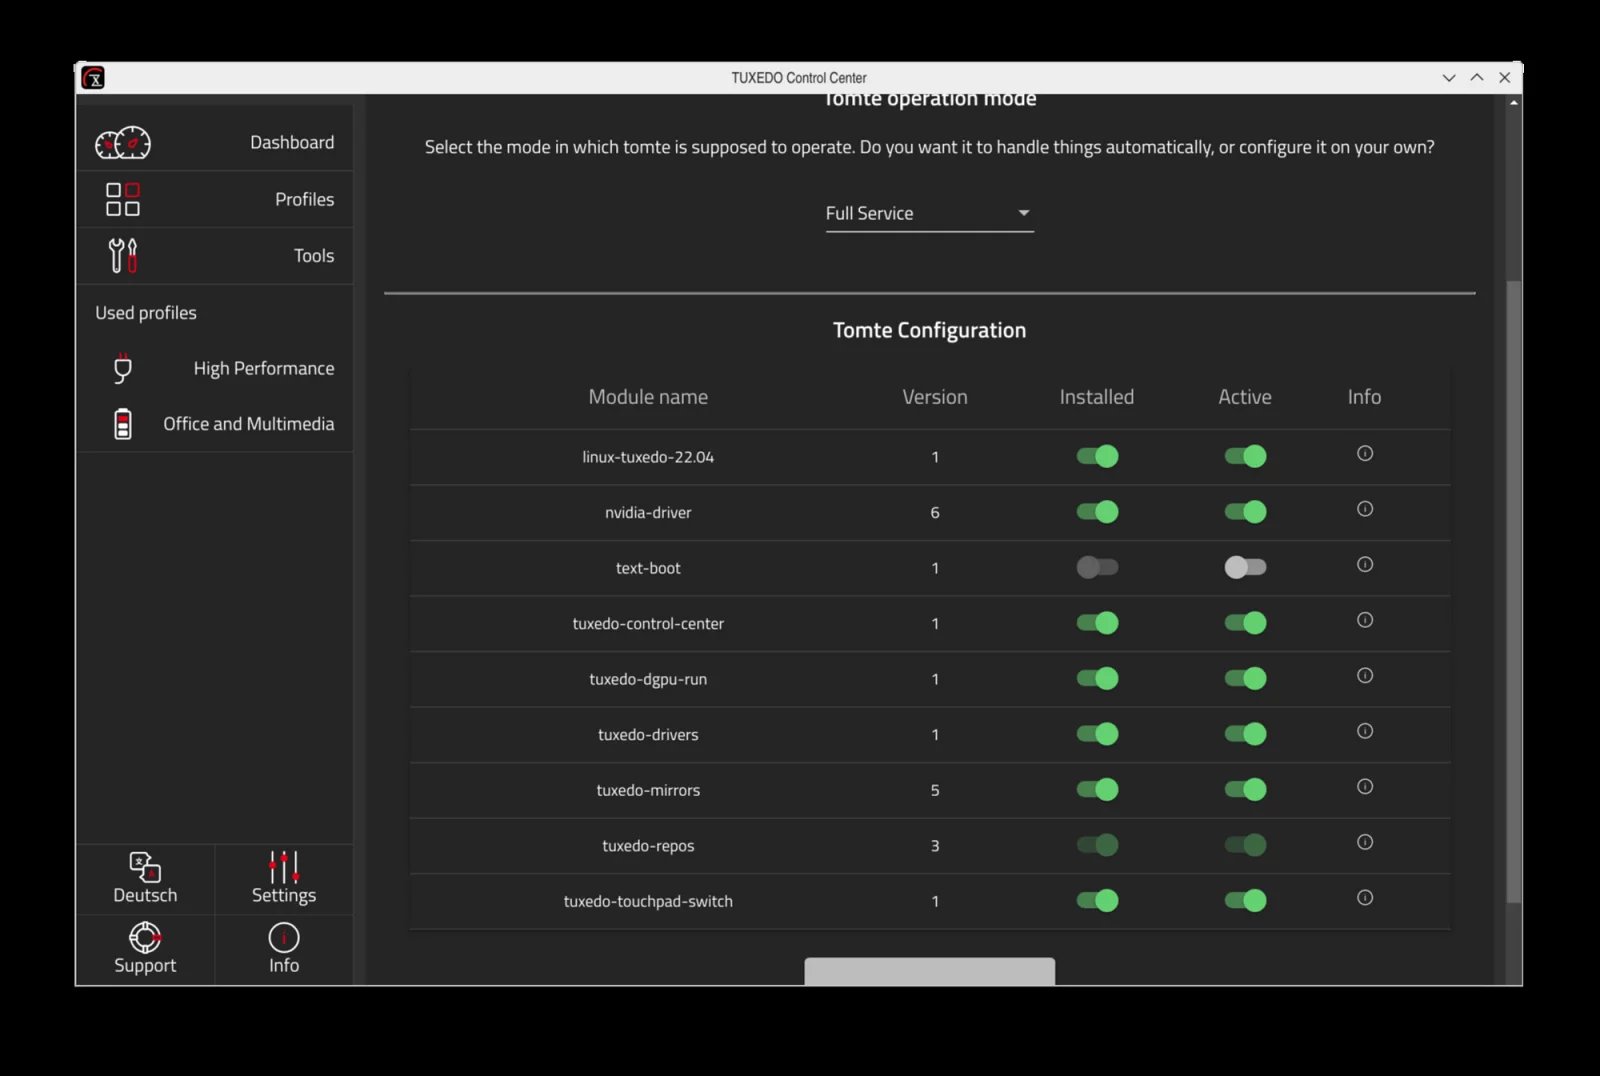Open the Support section

pos(145,950)
